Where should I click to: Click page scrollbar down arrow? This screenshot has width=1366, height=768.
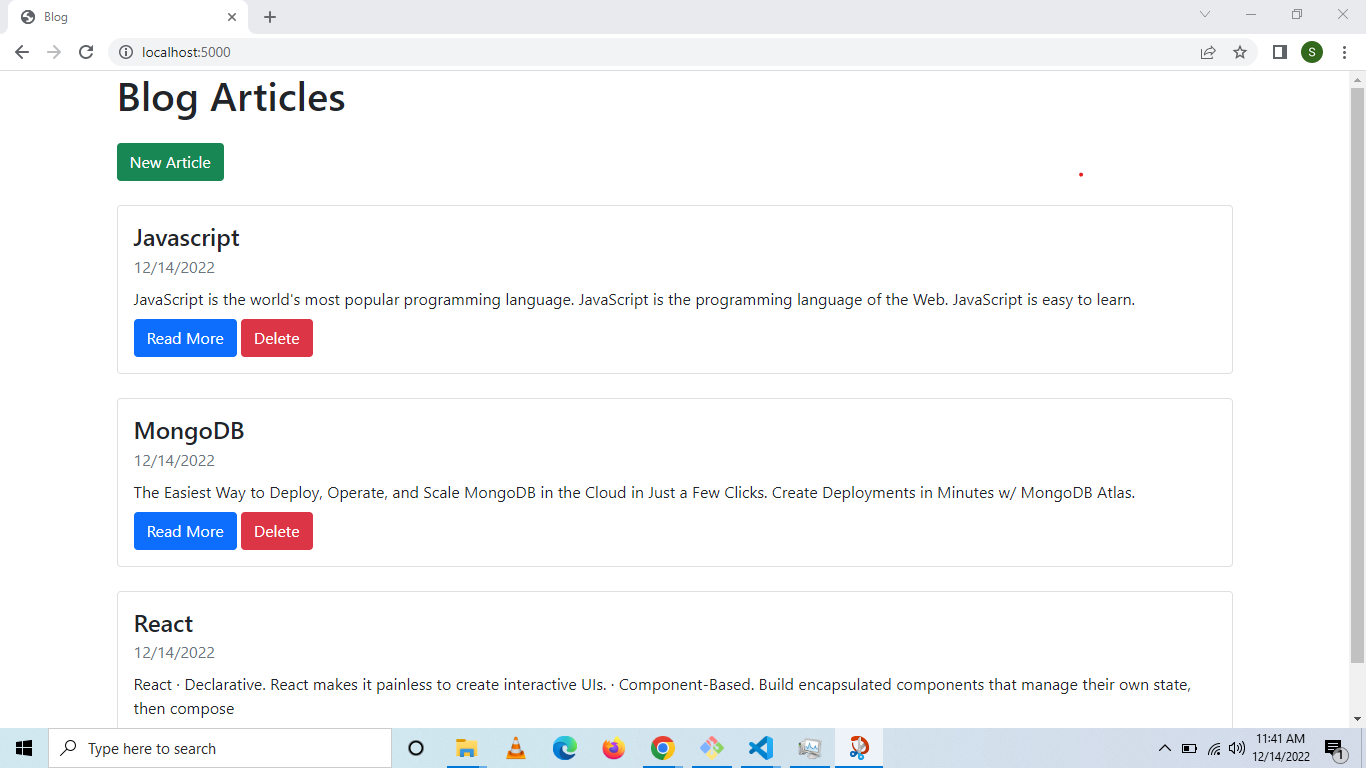(1357, 719)
